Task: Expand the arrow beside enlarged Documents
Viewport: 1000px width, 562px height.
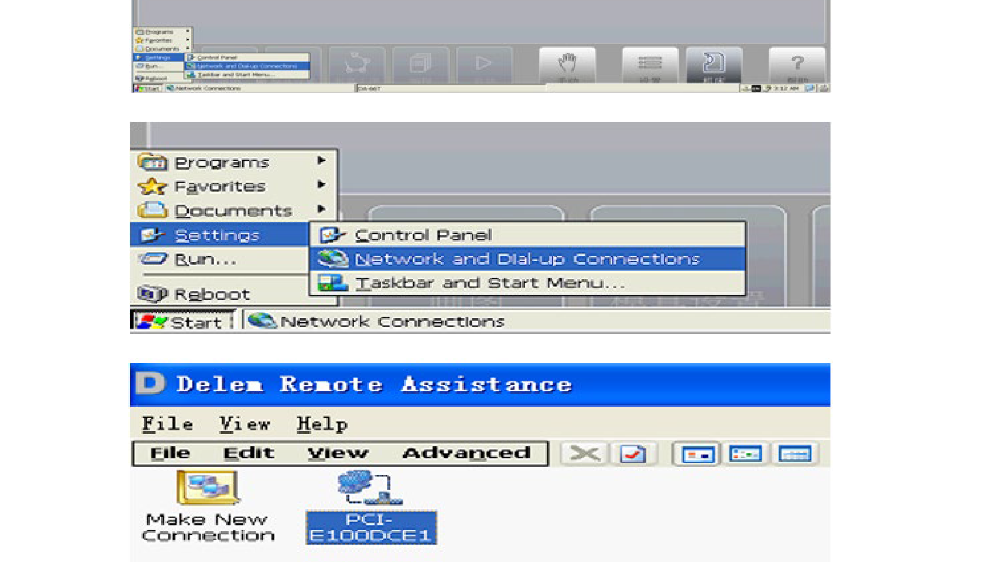Action: pos(321,209)
